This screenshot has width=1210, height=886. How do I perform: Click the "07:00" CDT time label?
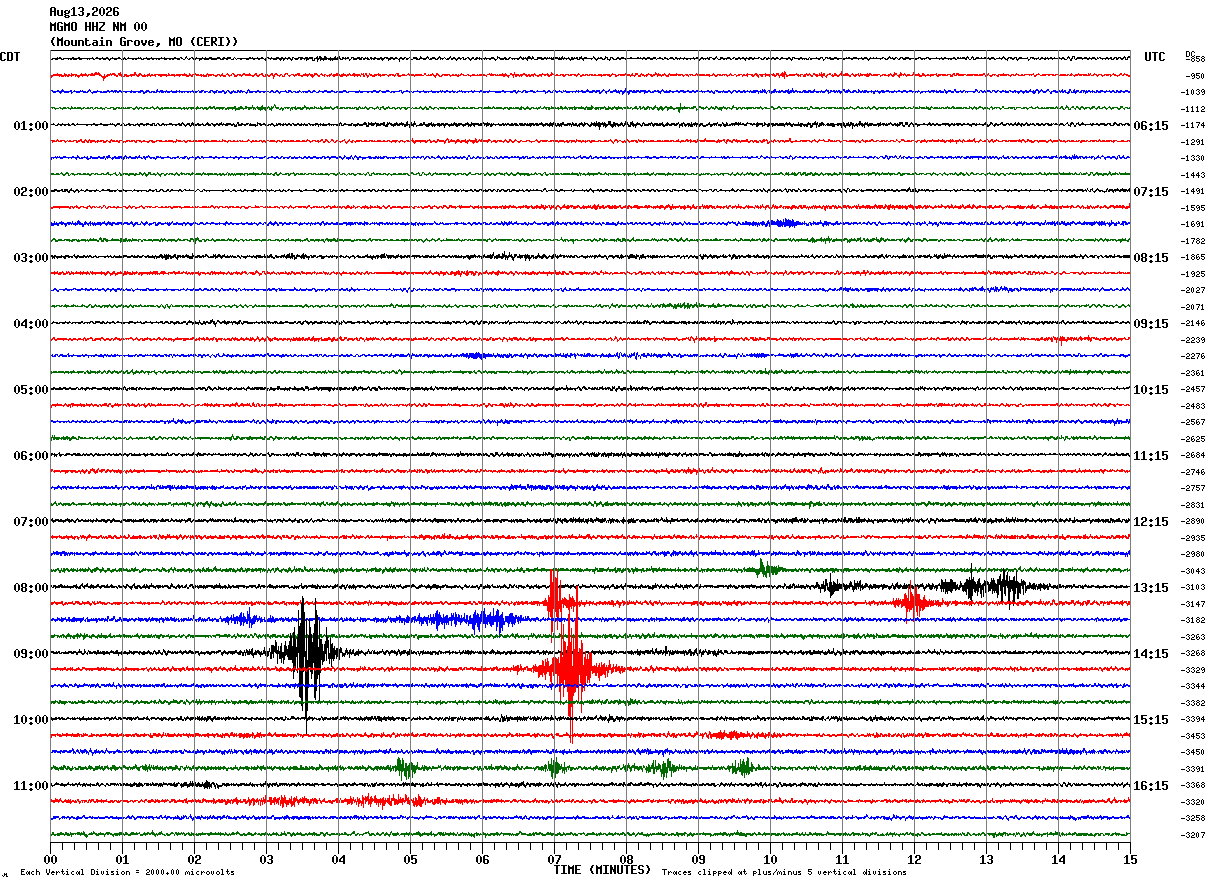click(30, 522)
